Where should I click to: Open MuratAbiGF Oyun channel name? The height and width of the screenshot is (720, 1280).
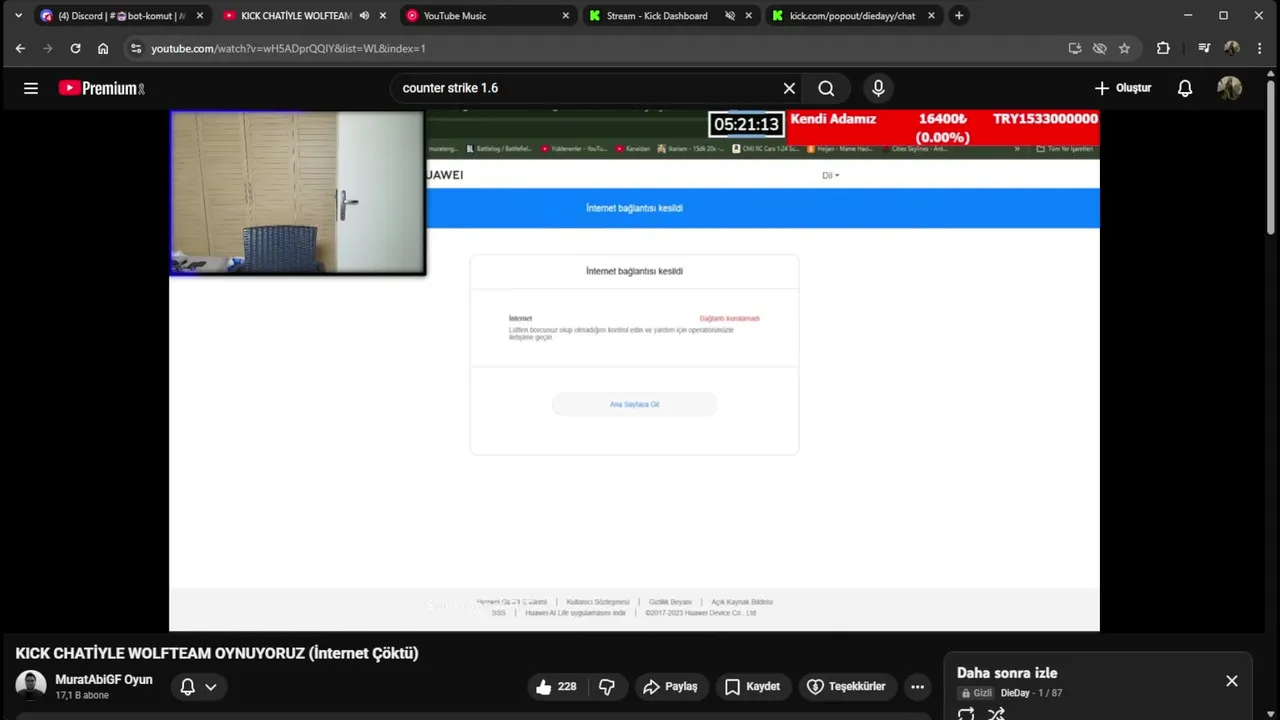(x=104, y=680)
